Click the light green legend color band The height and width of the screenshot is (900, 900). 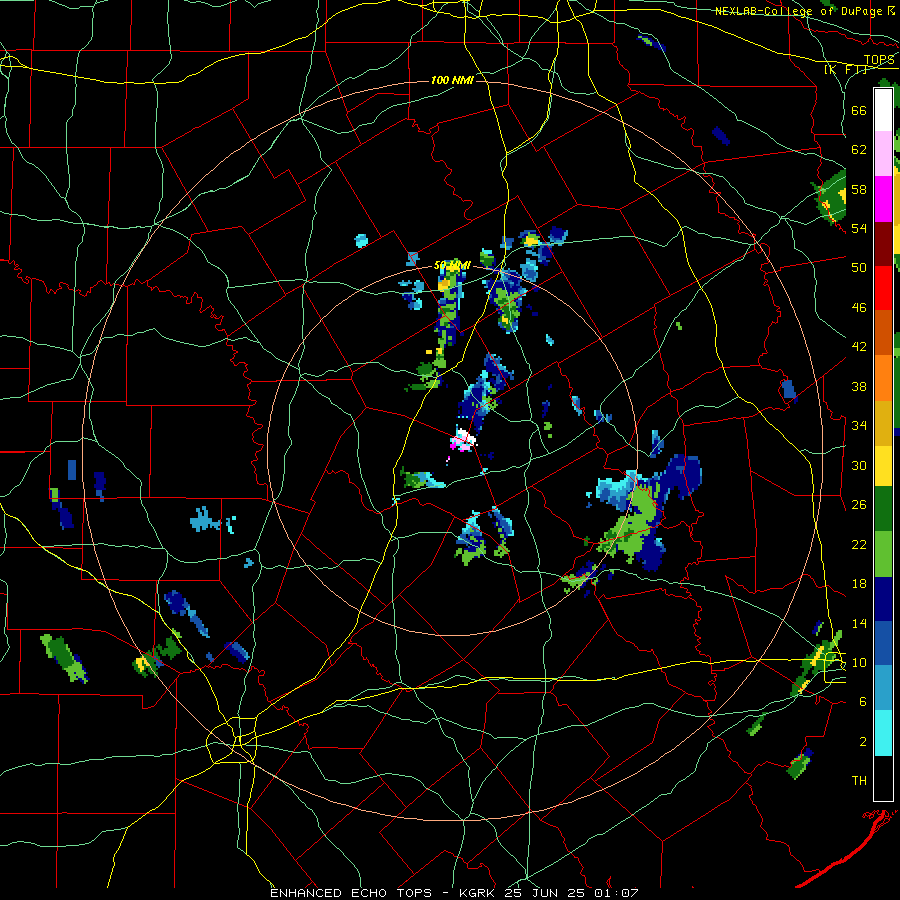pos(883,554)
